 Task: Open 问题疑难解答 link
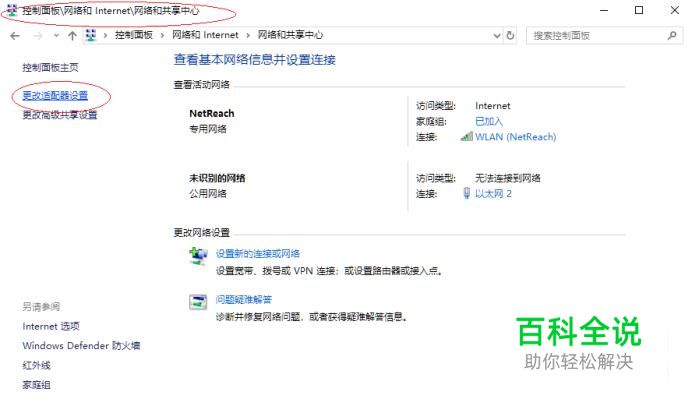[244, 300]
